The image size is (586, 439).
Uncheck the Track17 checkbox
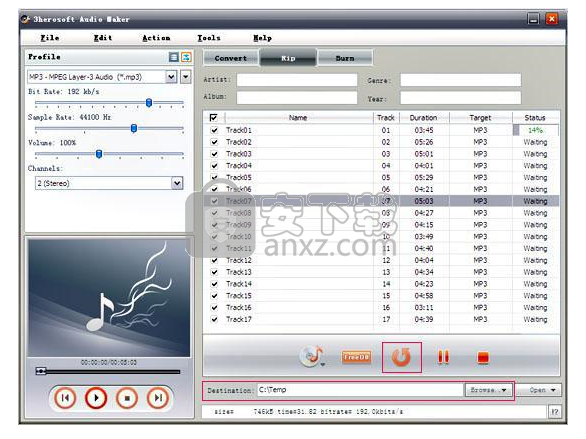tap(214, 319)
